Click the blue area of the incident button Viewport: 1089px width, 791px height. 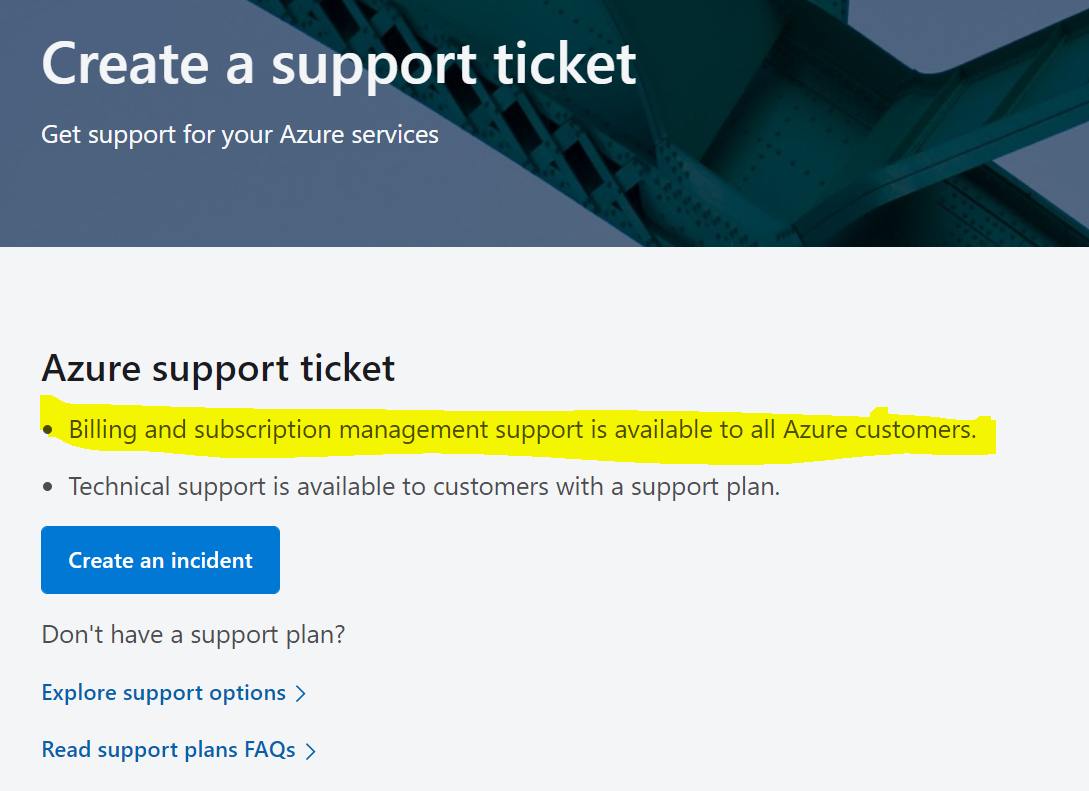tap(160, 559)
